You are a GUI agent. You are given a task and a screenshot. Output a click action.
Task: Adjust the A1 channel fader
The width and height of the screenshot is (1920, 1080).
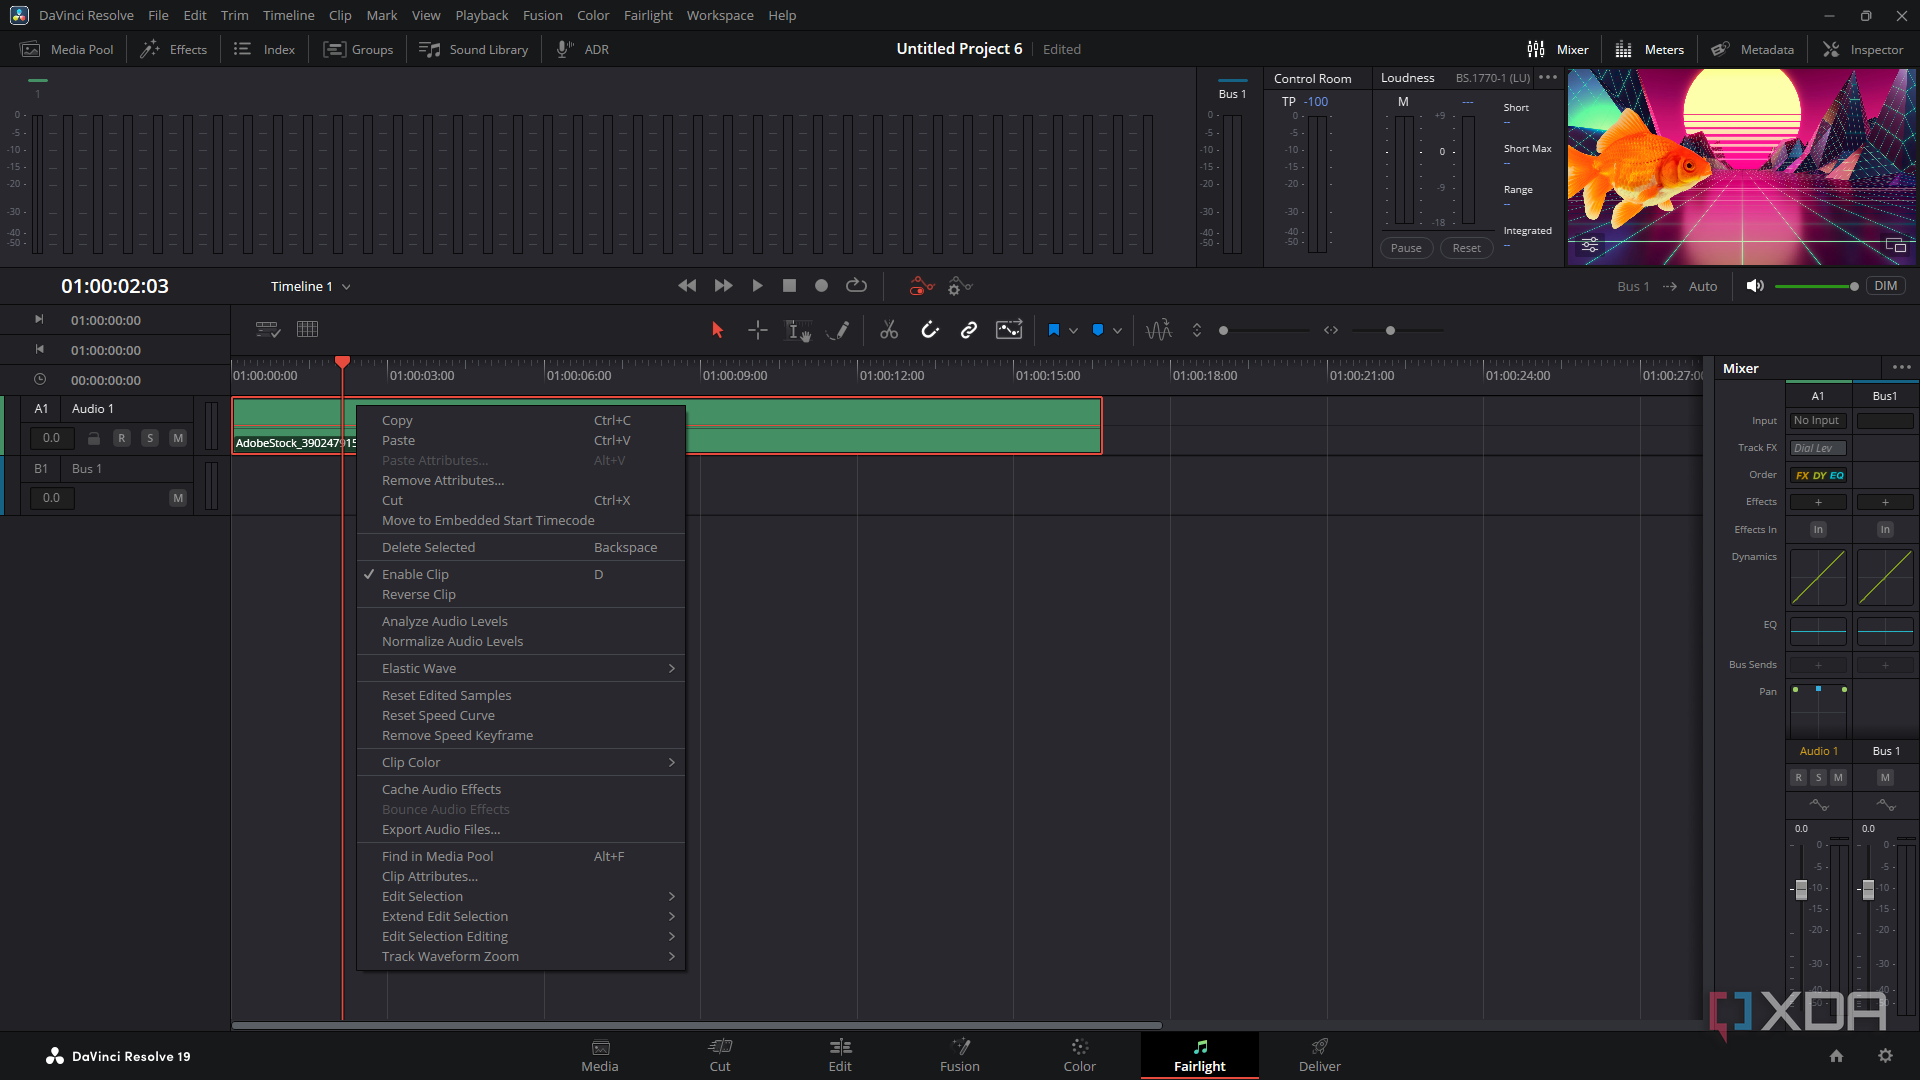click(x=1801, y=889)
